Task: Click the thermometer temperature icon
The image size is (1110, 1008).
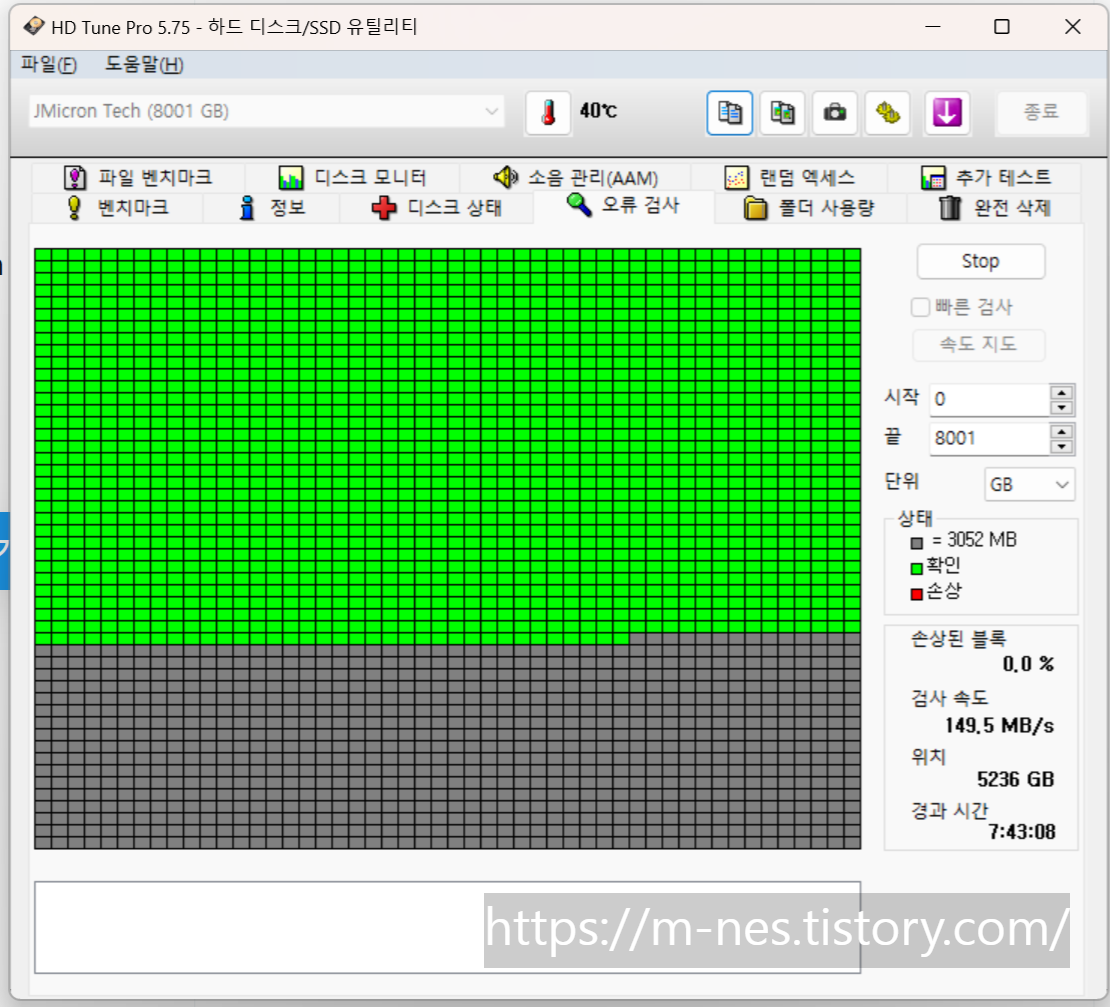Action: pyautogui.click(x=548, y=113)
